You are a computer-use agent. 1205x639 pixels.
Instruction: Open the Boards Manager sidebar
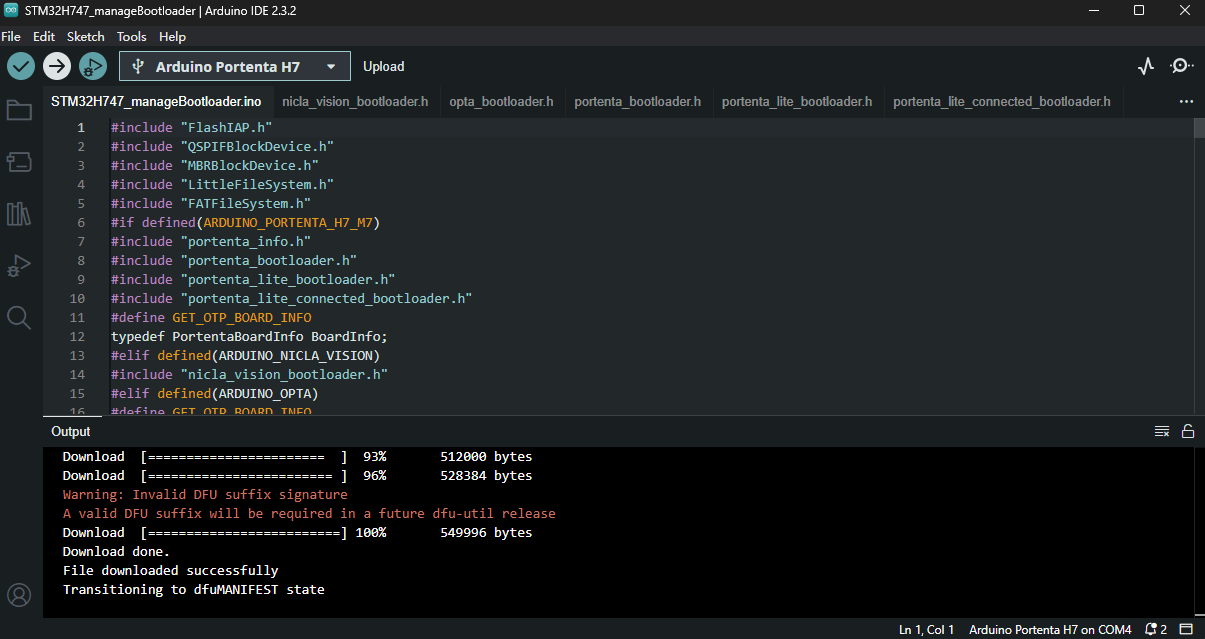click(19, 162)
